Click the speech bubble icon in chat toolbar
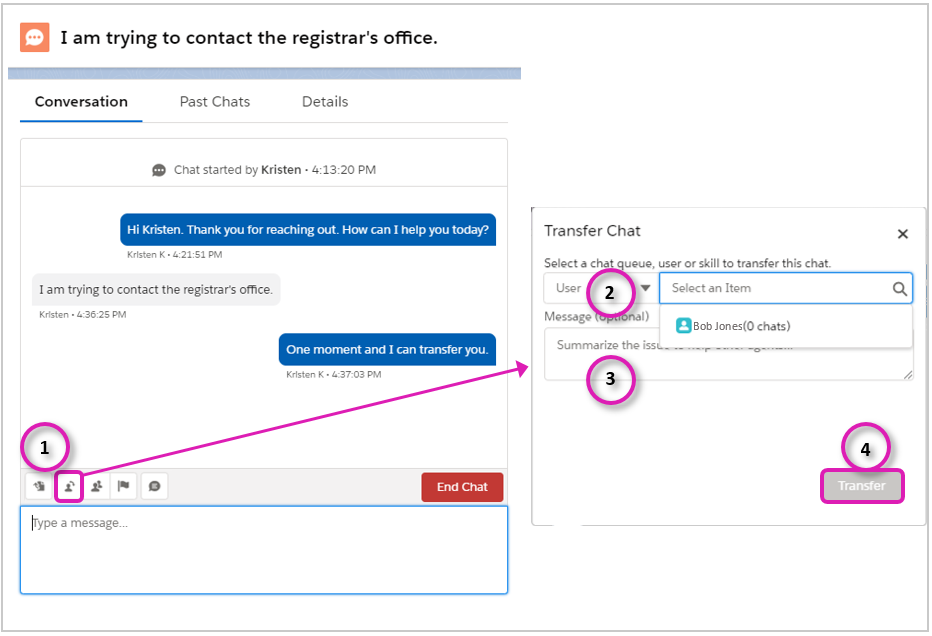This screenshot has width=932, height=636. pos(154,487)
